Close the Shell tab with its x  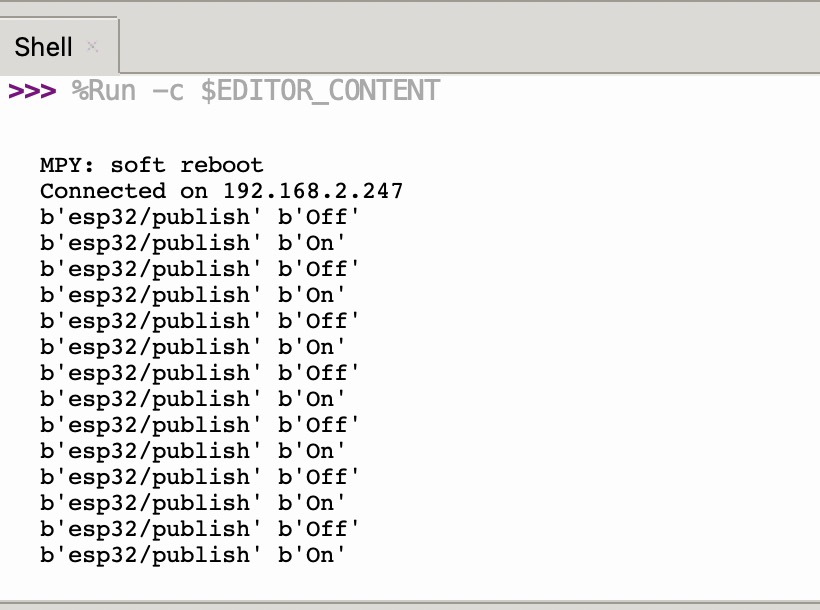93,46
